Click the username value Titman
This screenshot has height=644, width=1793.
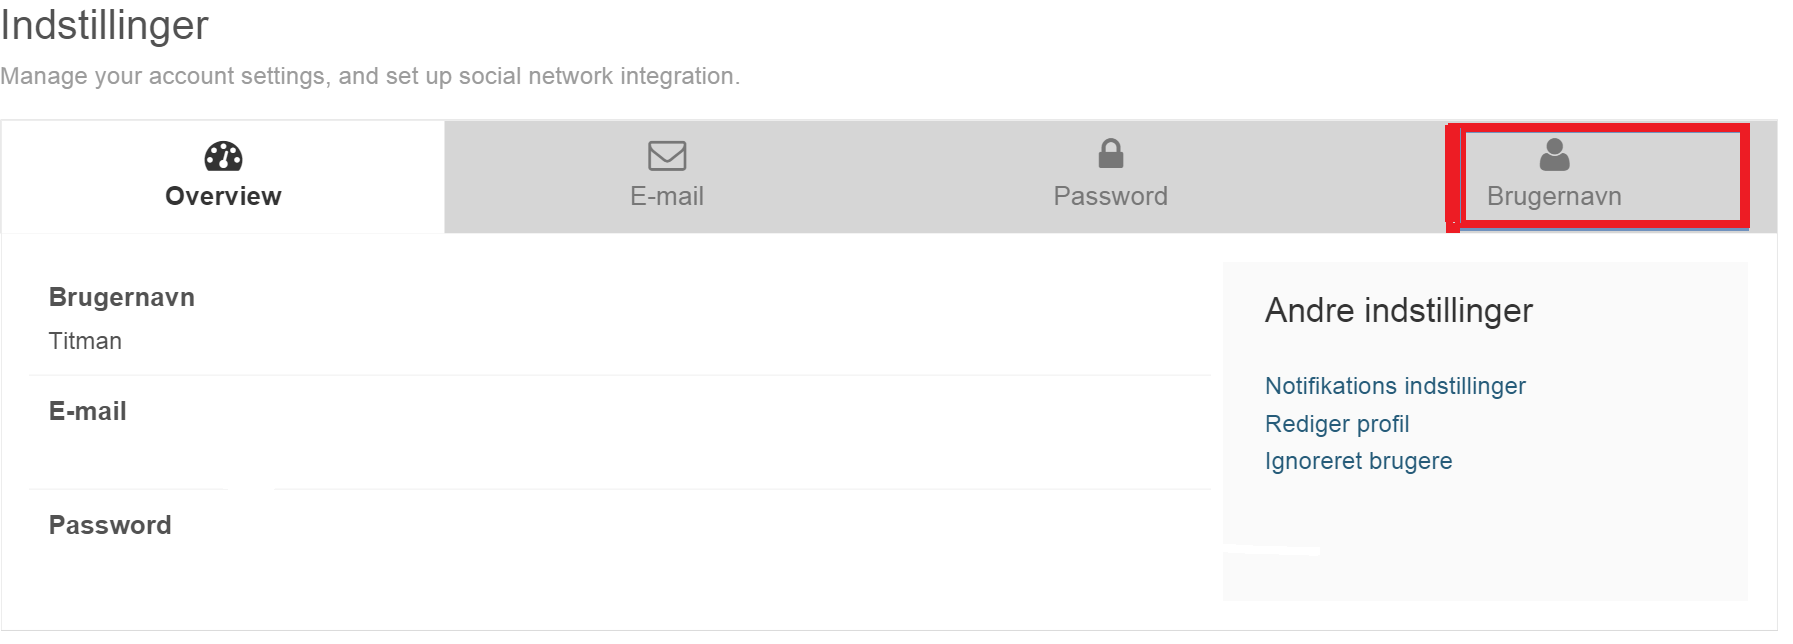(x=85, y=341)
